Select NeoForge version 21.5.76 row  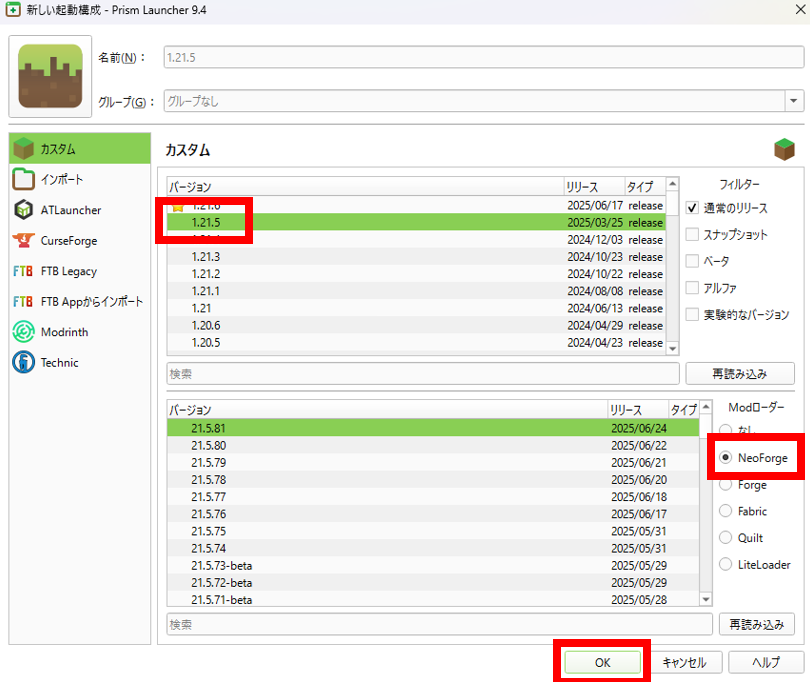coord(433,514)
